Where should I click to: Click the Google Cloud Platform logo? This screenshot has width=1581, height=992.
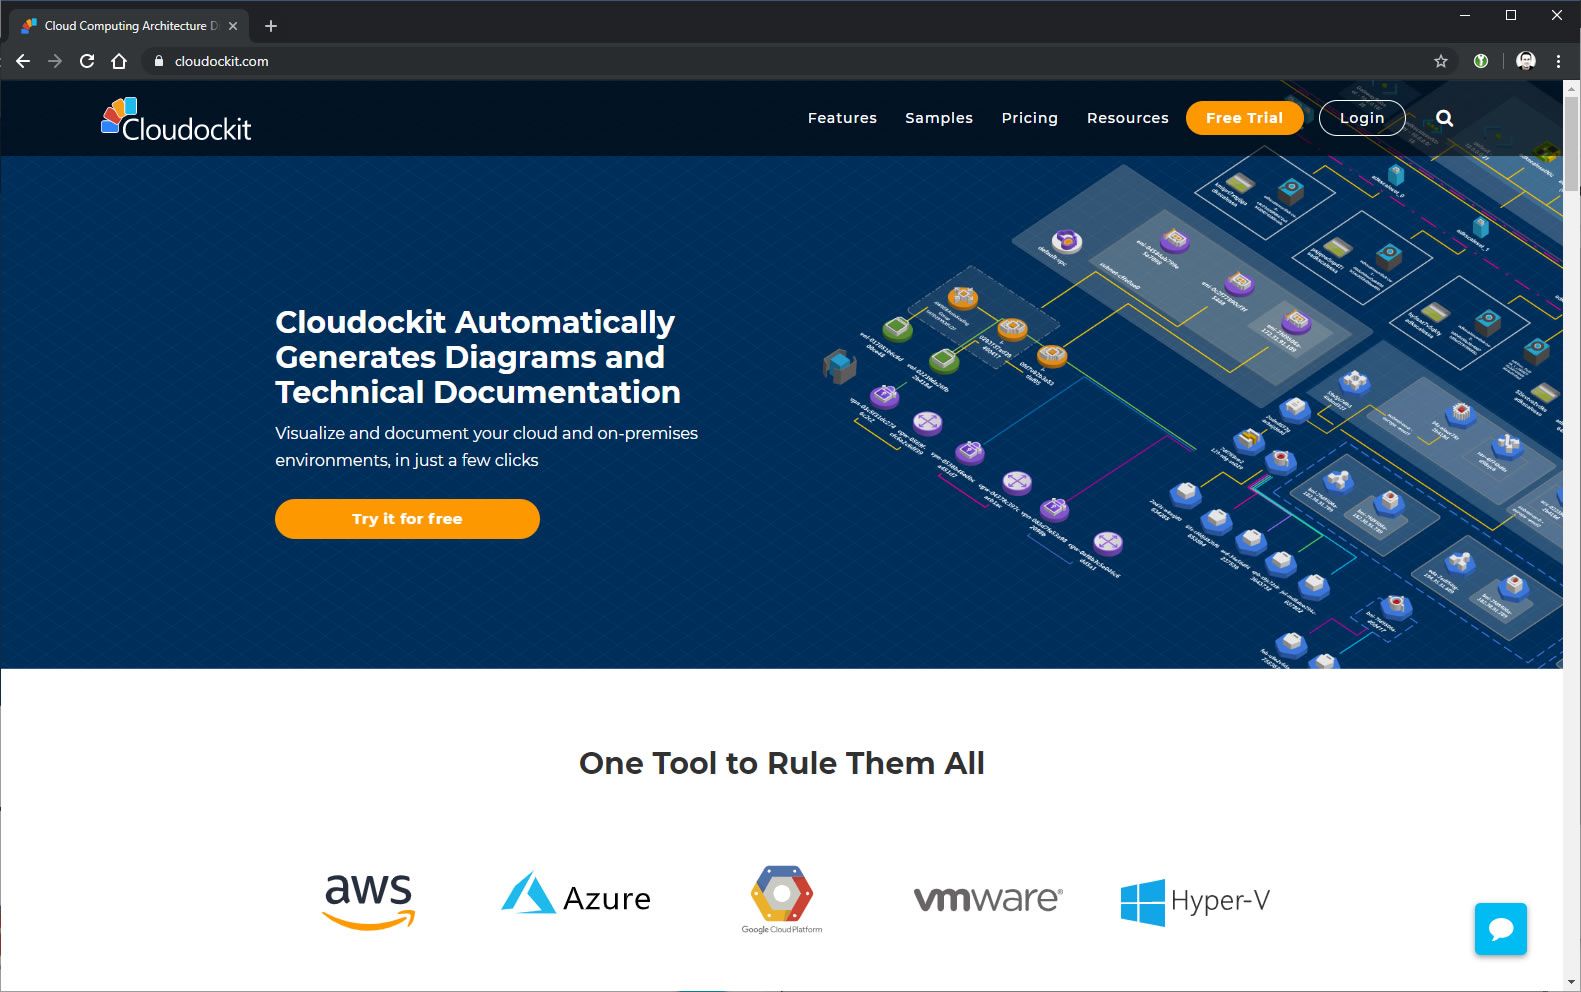(x=782, y=900)
